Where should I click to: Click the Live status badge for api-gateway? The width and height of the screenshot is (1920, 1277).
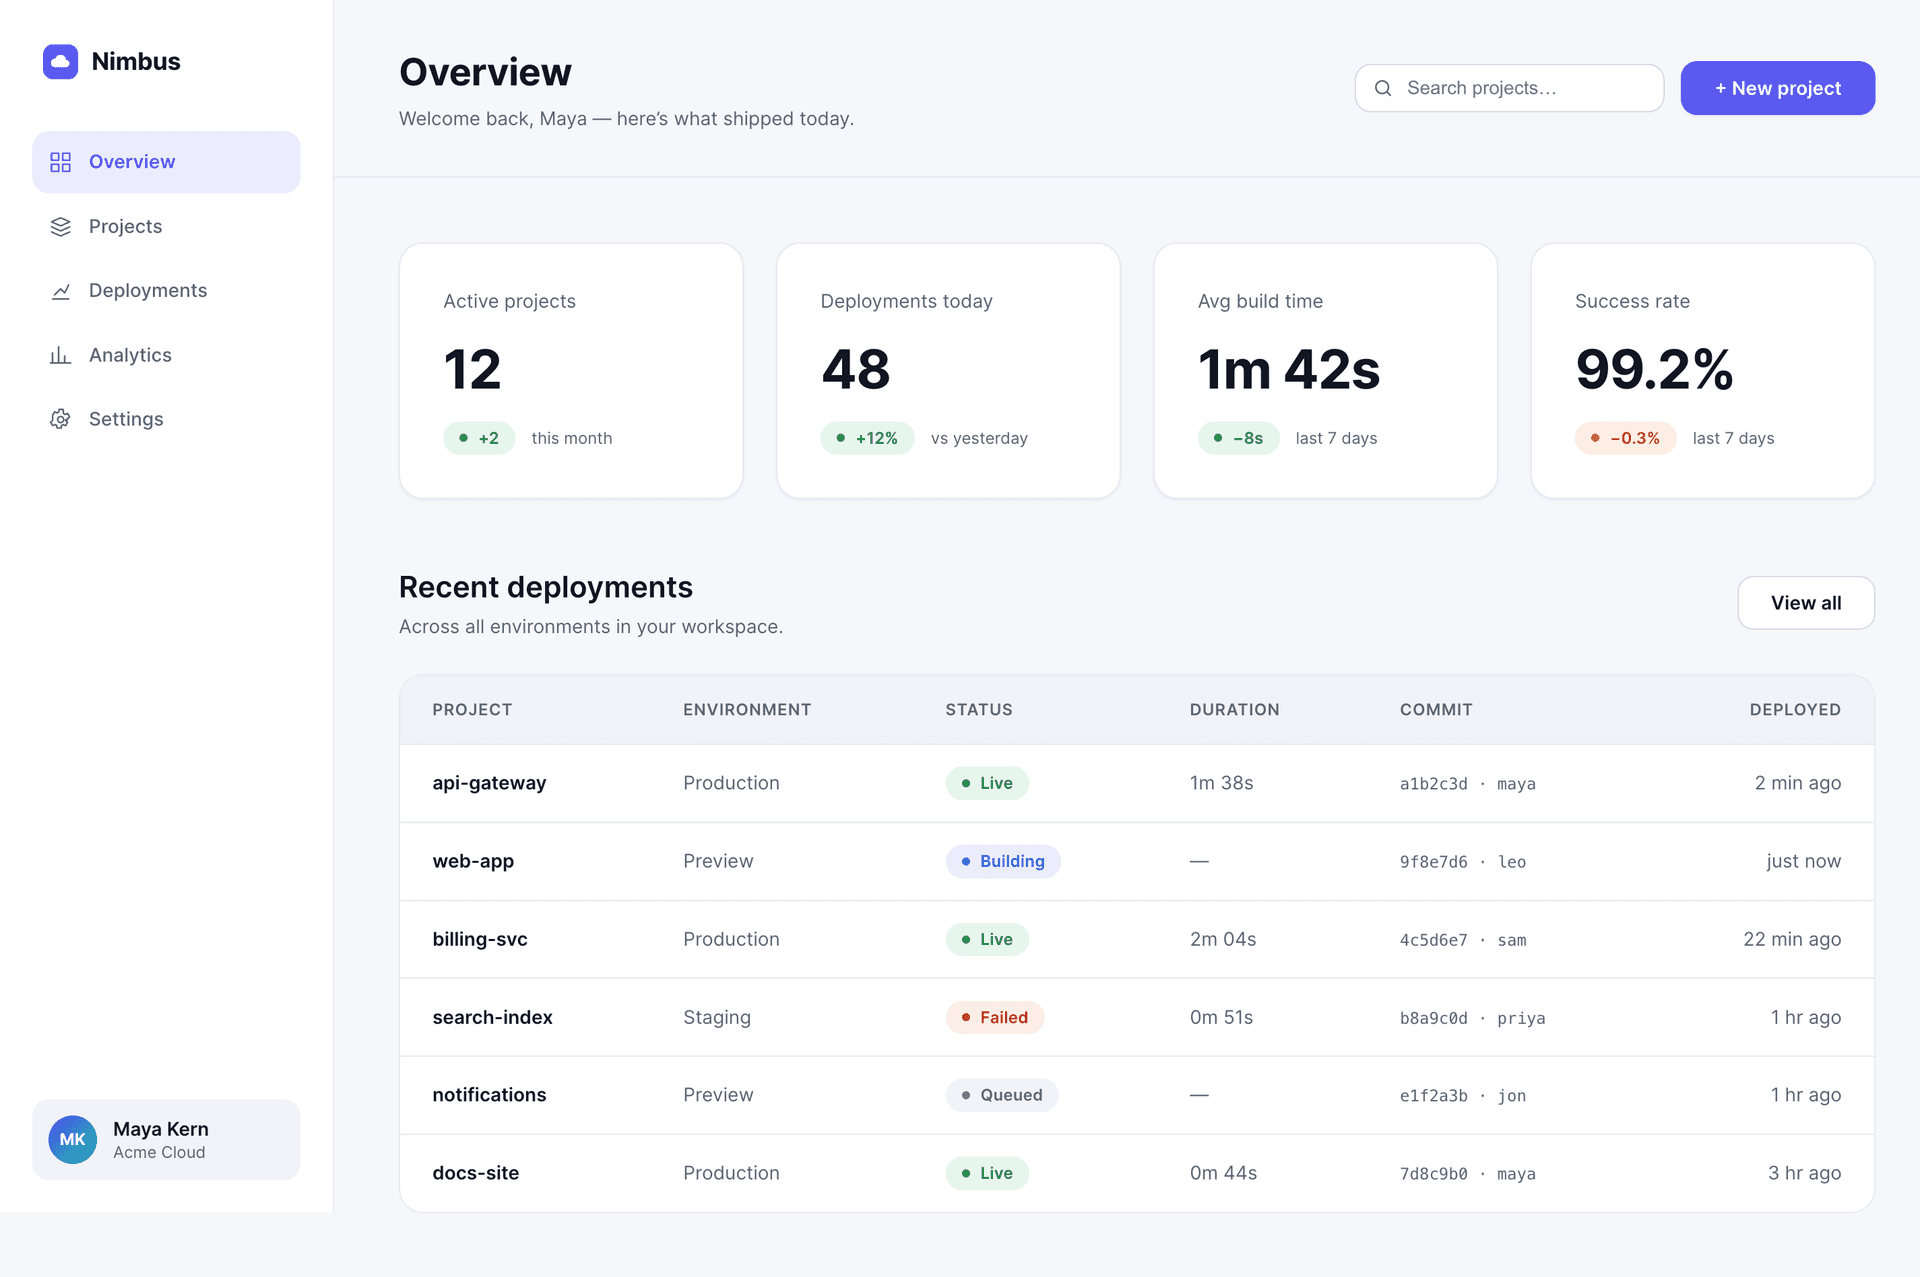coord(987,784)
